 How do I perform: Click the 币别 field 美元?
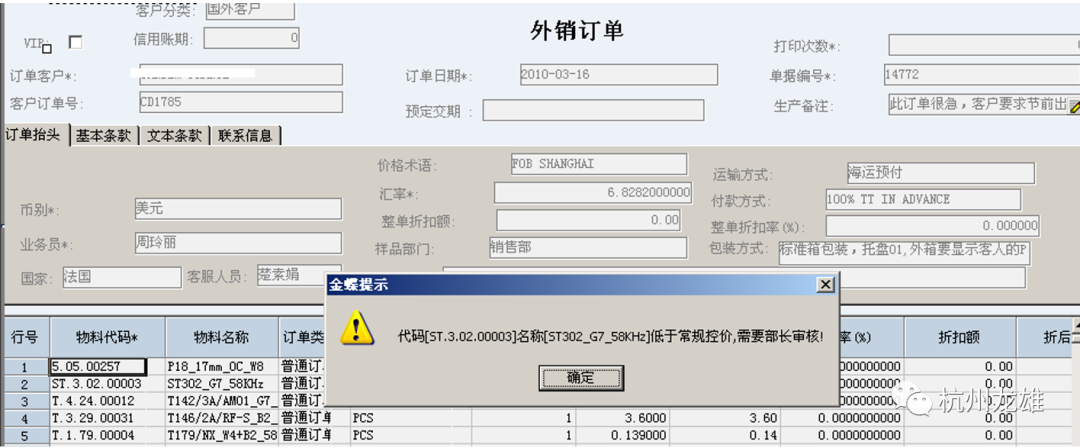238,209
